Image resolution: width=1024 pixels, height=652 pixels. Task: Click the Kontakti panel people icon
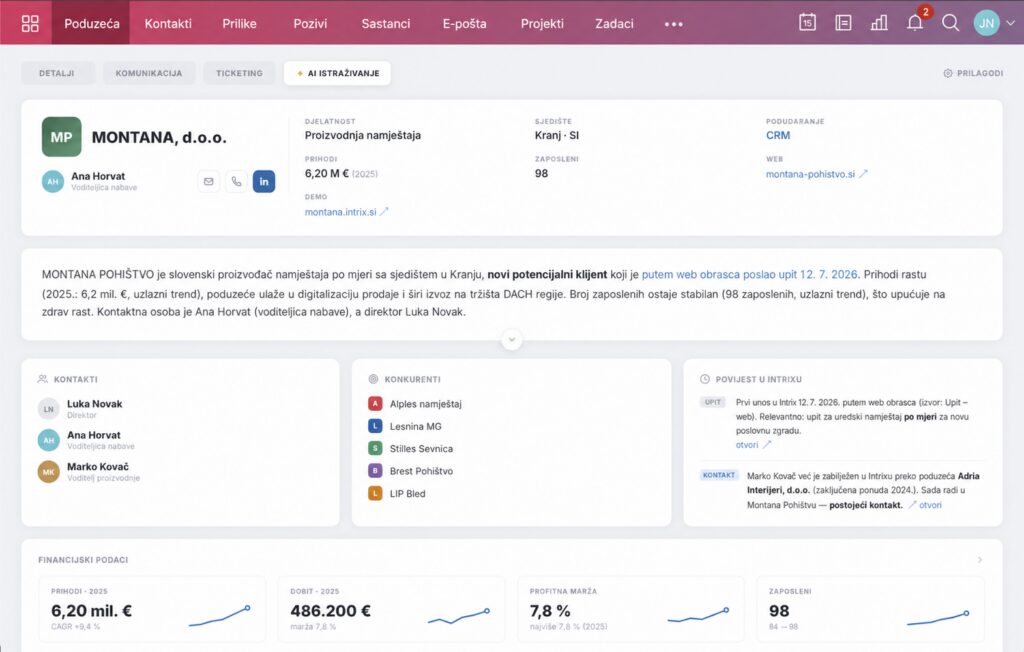click(43, 379)
